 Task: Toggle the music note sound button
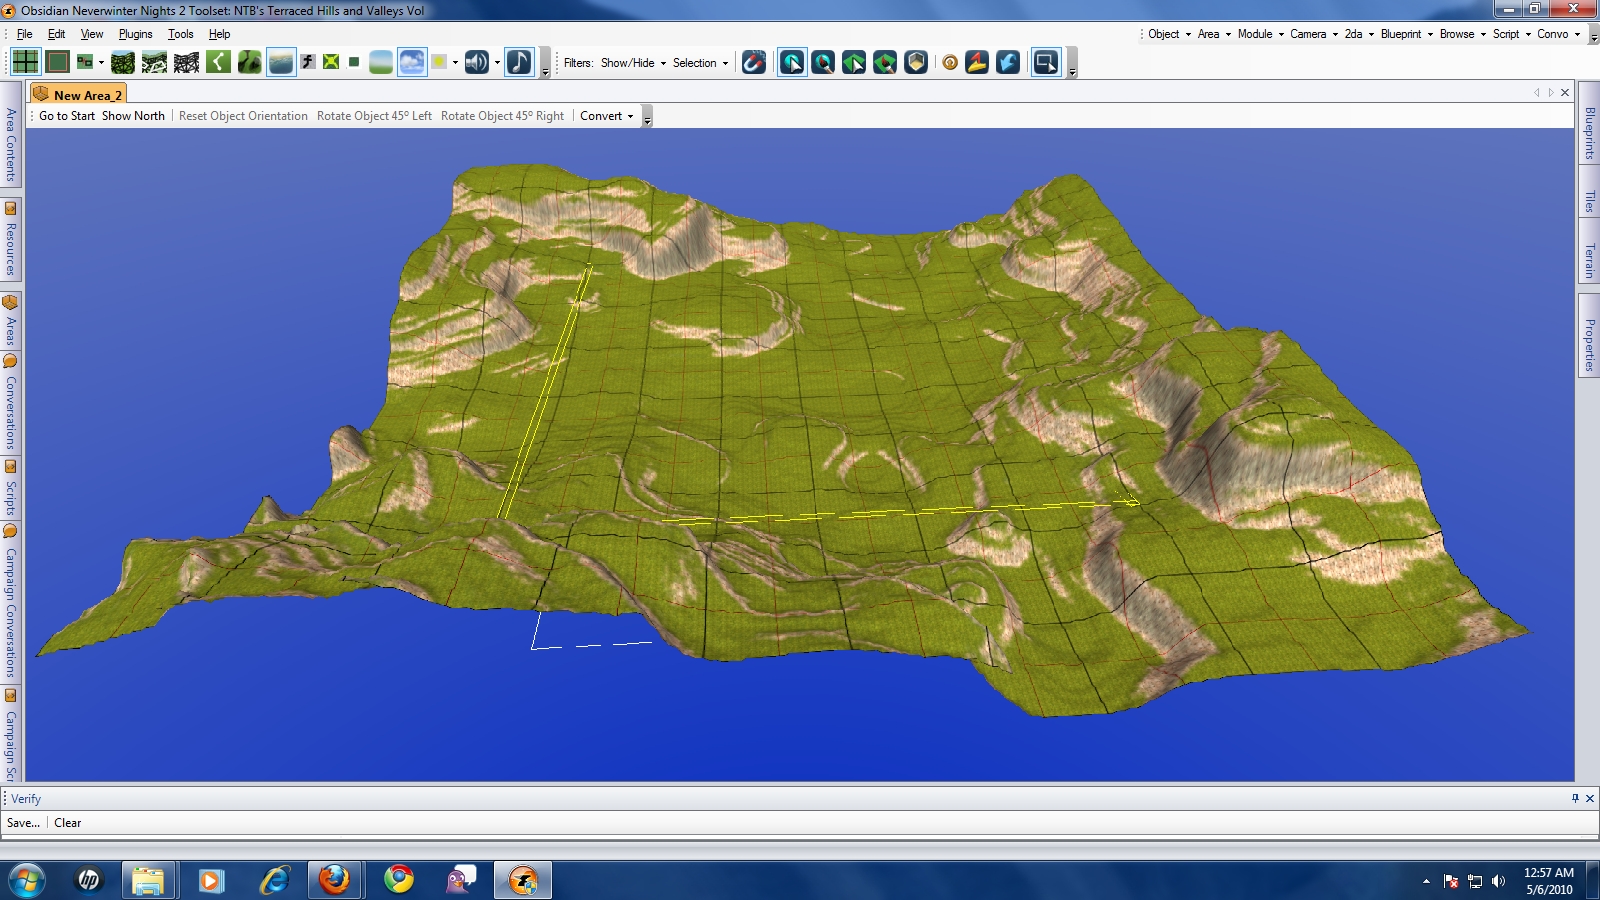coord(519,62)
